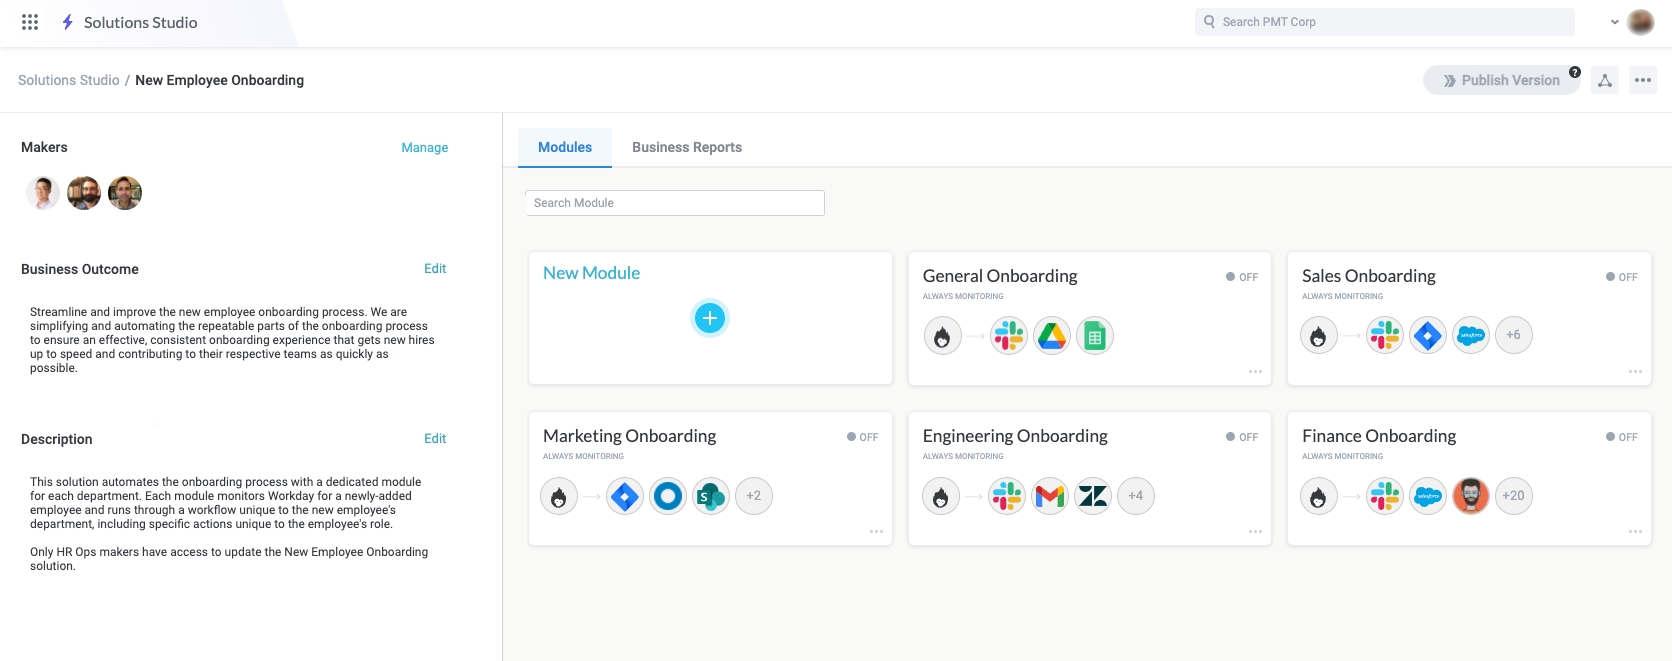Image resolution: width=1672 pixels, height=661 pixels.
Task: Click Google Sheets icon in General Onboarding
Action: click(x=1095, y=336)
